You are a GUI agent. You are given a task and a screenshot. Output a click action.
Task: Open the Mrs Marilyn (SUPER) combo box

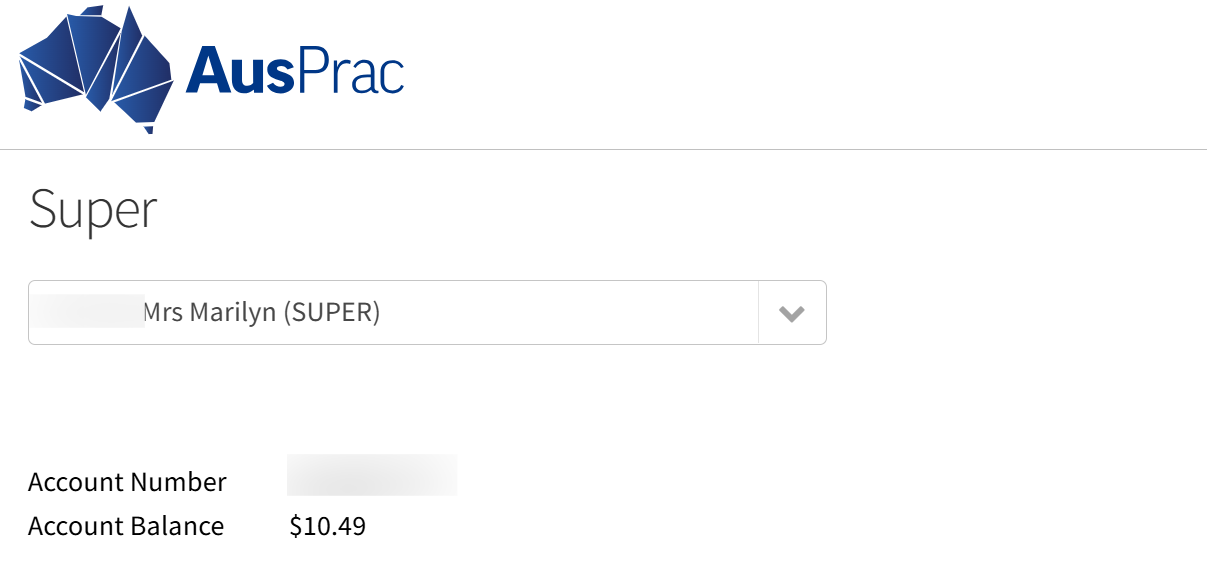(400, 313)
